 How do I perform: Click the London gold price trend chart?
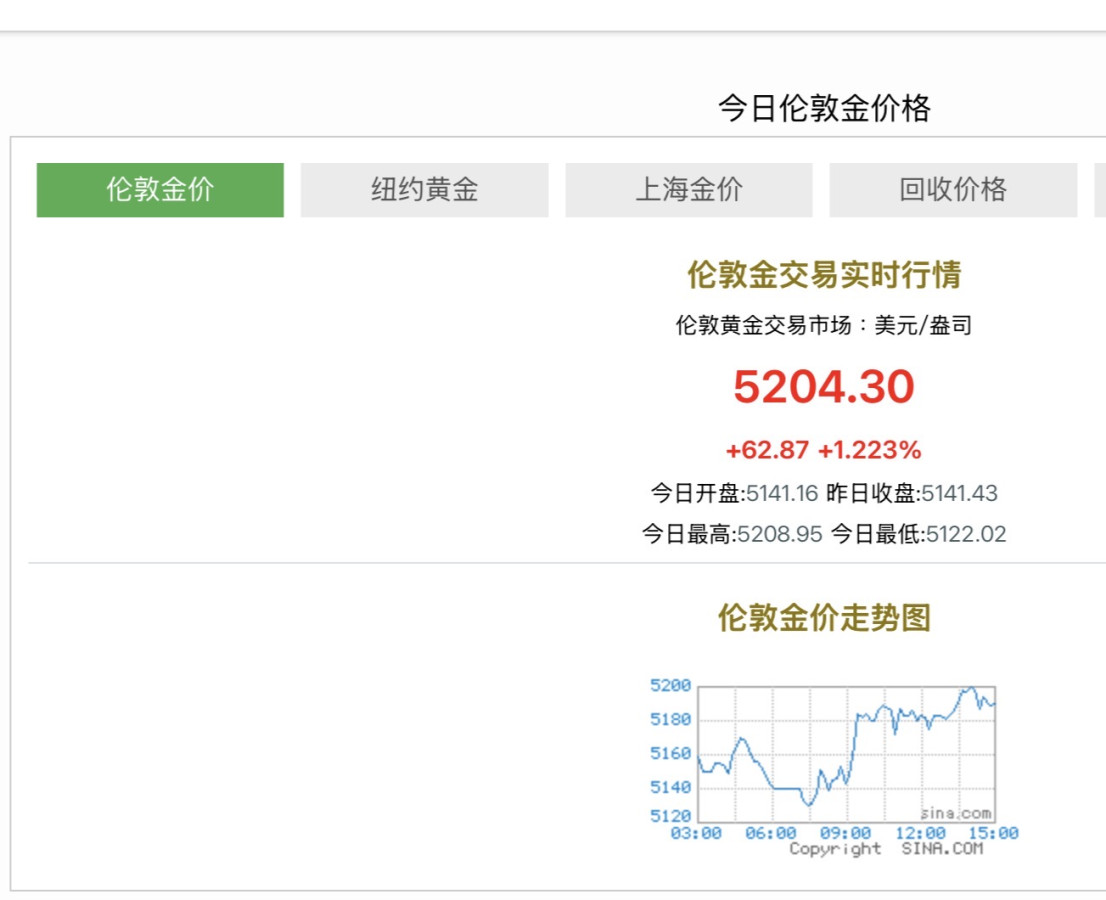pyautogui.click(x=834, y=767)
